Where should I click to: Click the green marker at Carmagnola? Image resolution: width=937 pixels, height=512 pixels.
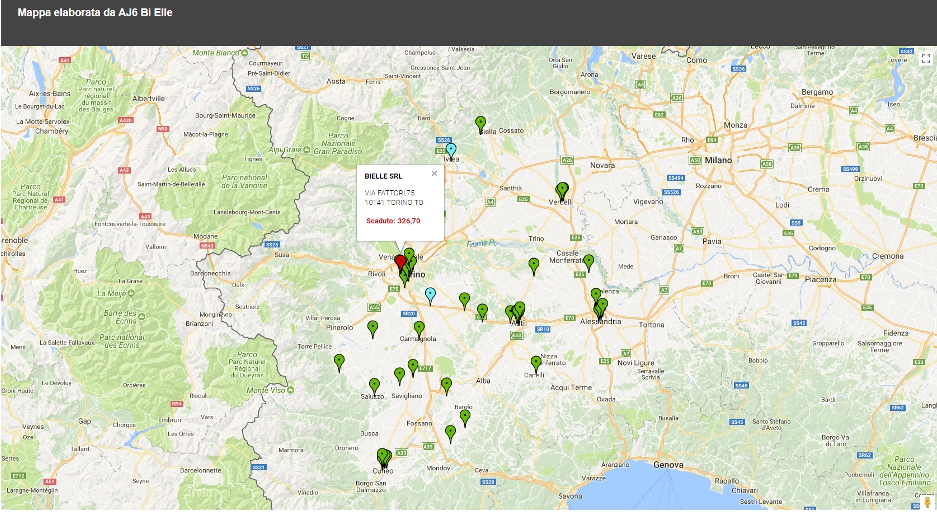tap(419, 329)
